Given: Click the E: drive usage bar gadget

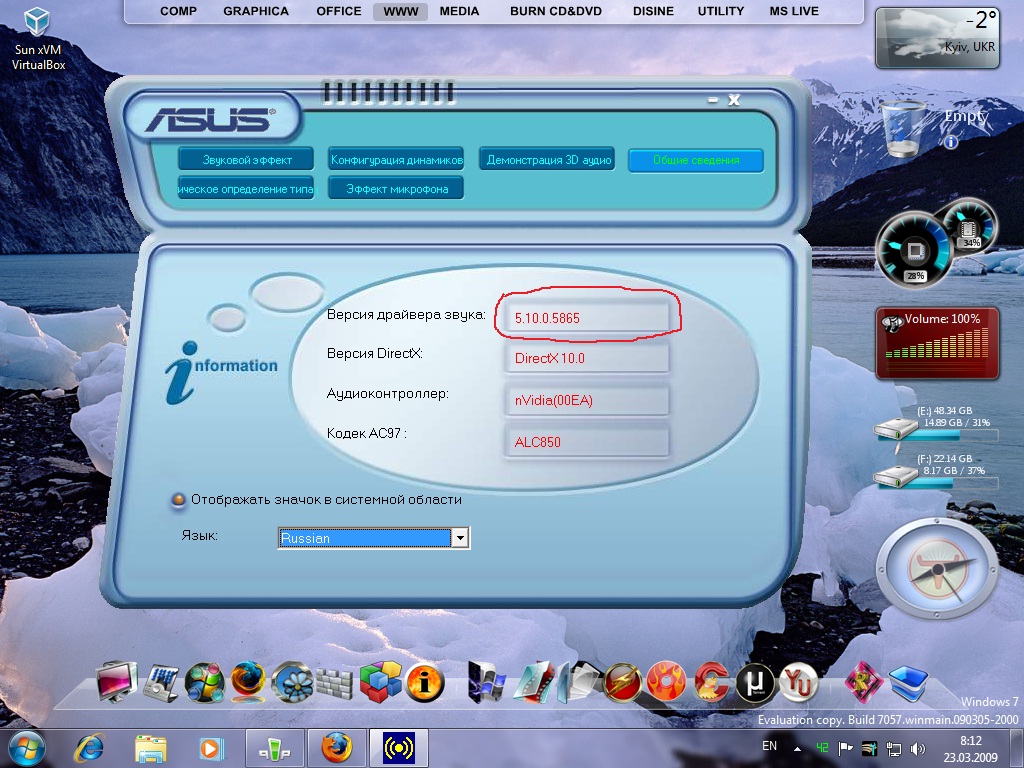Looking at the screenshot, I should coord(937,434).
